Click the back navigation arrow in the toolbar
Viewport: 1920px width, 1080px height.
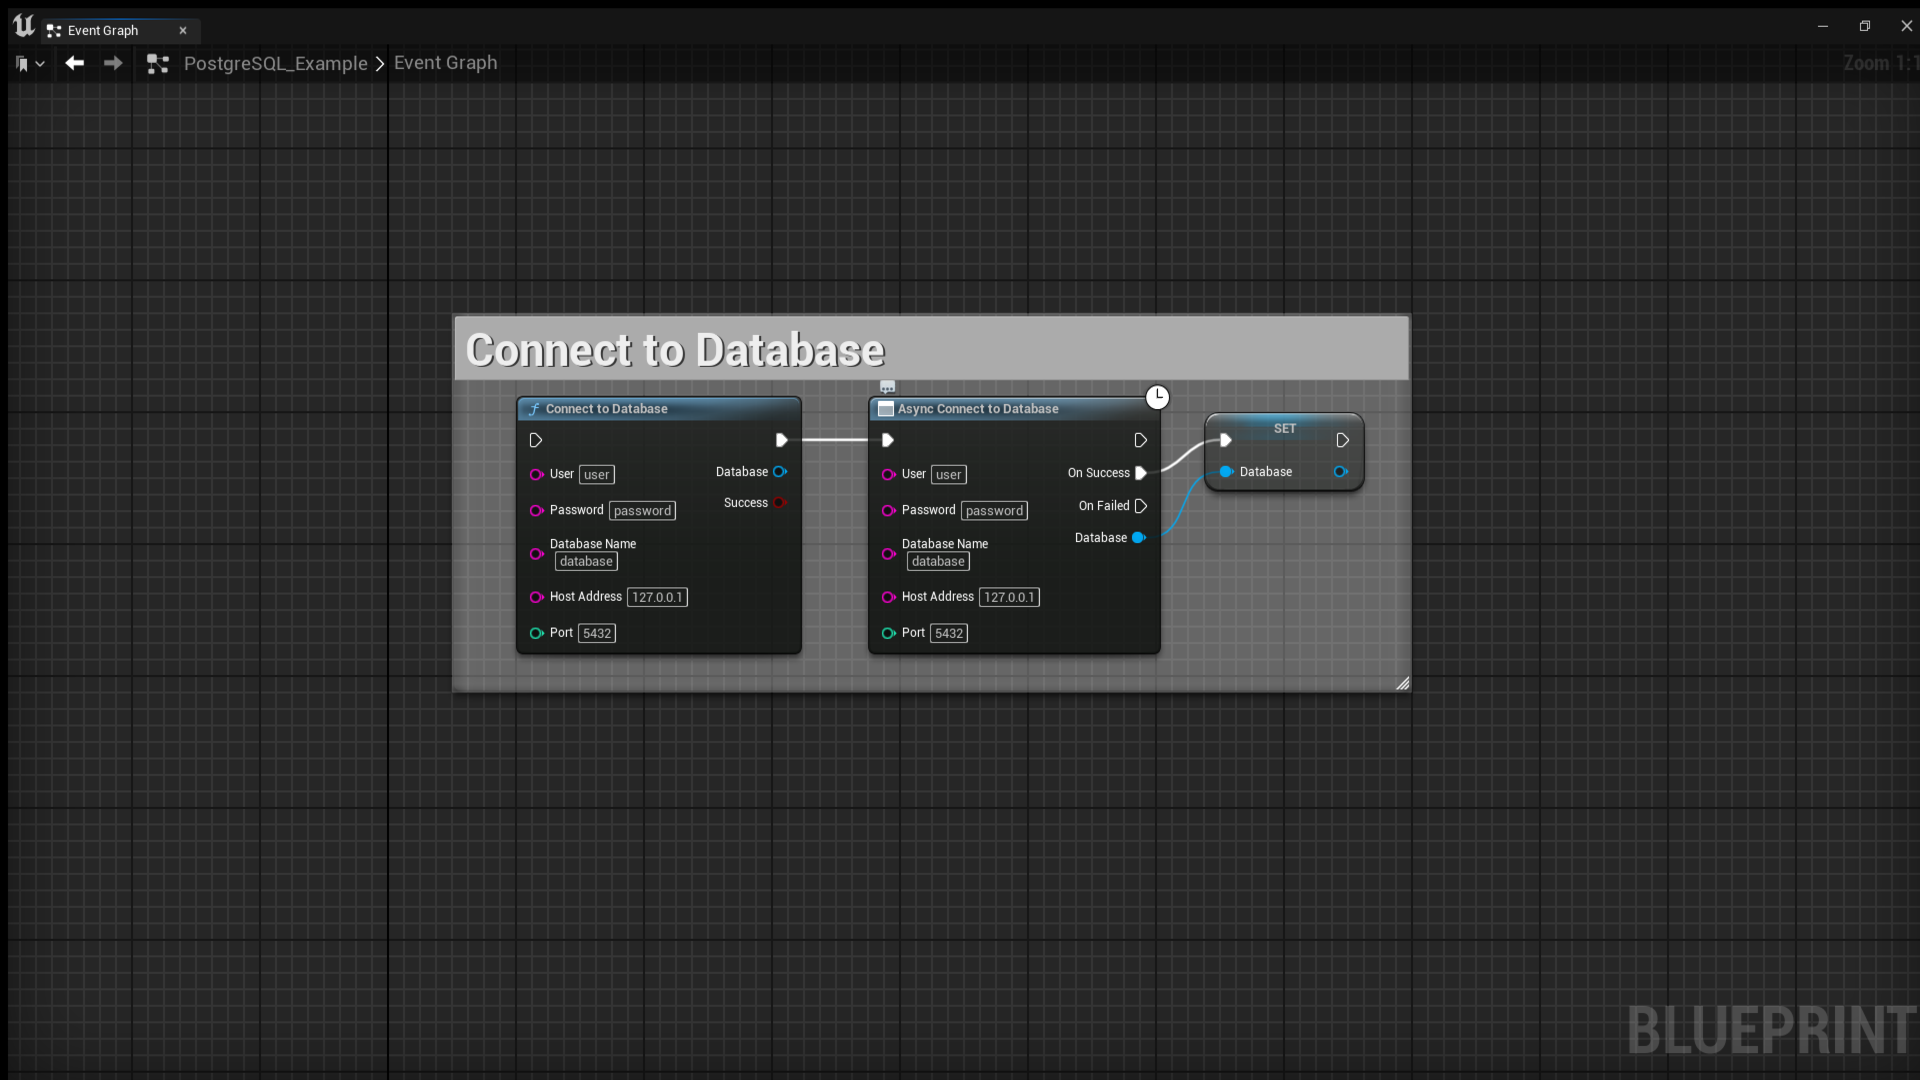[x=74, y=63]
